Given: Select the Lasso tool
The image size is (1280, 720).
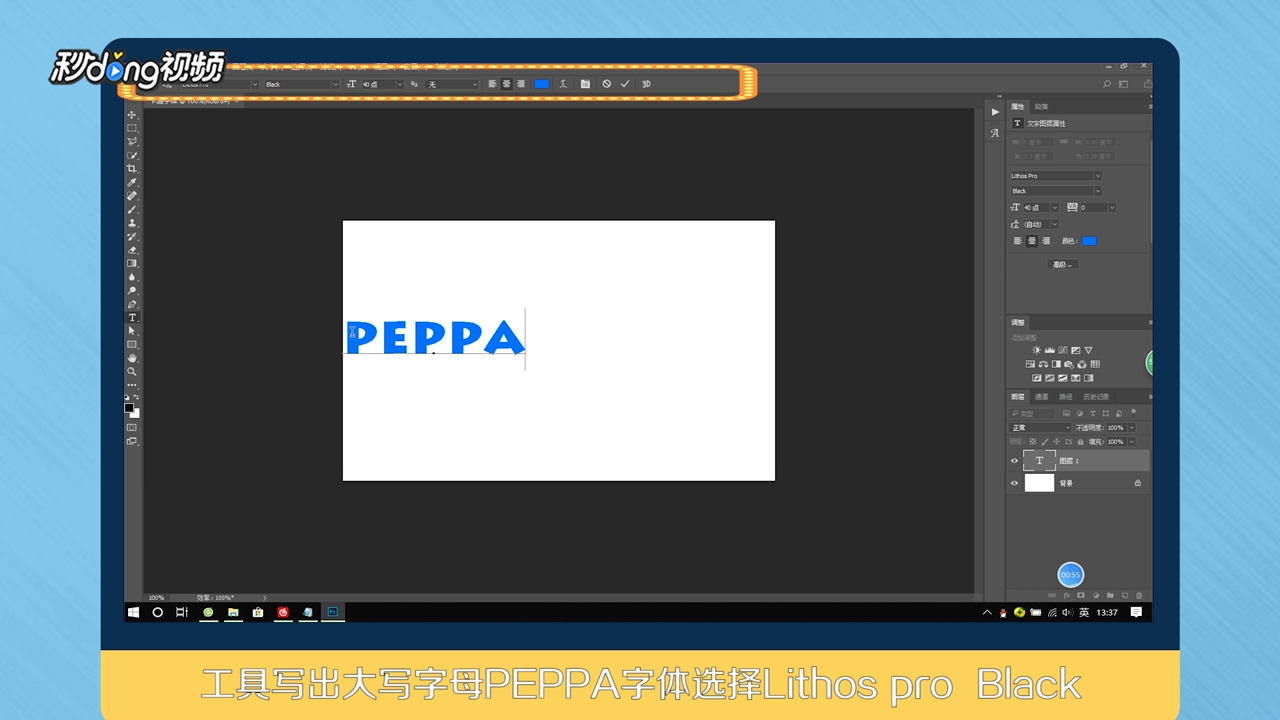Looking at the screenshot, I should (132, 142).
